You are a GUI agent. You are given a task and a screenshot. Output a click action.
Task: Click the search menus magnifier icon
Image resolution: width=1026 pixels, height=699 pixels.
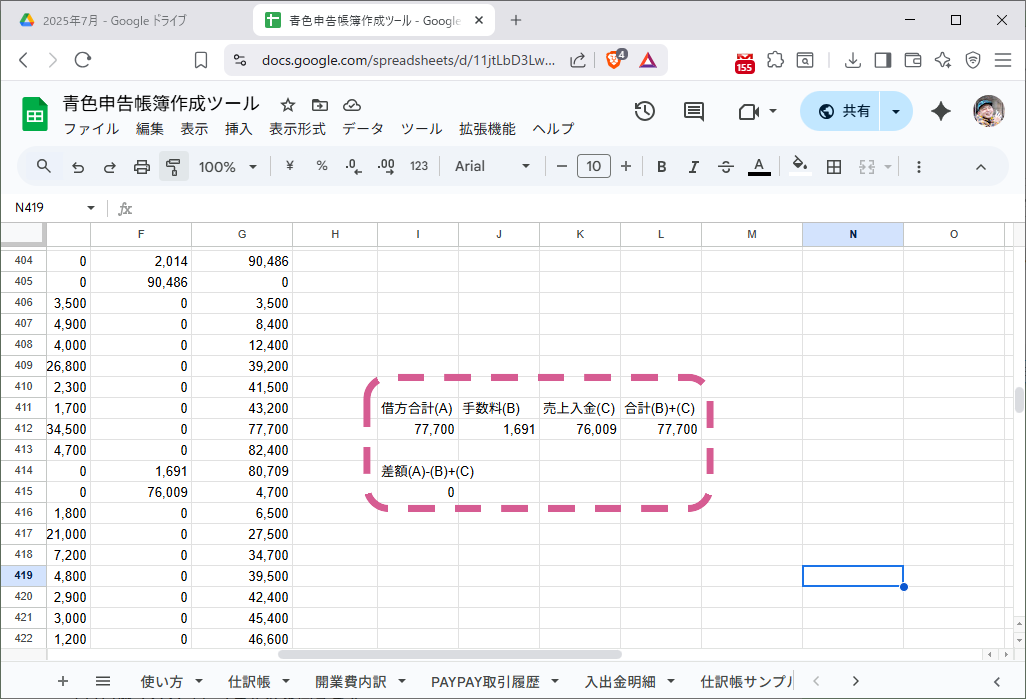pos(44,166)
